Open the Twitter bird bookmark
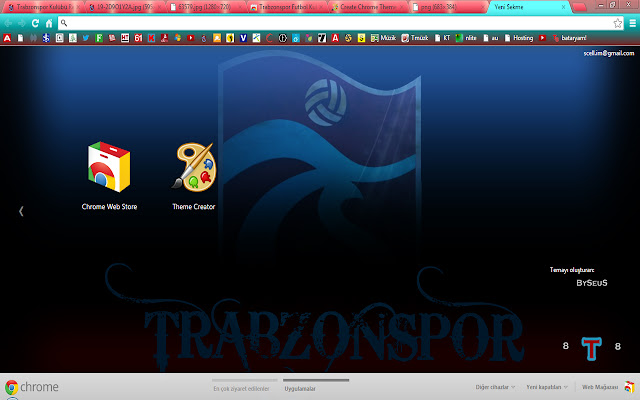This screenshot has width=640, height=400. point(86,38)
